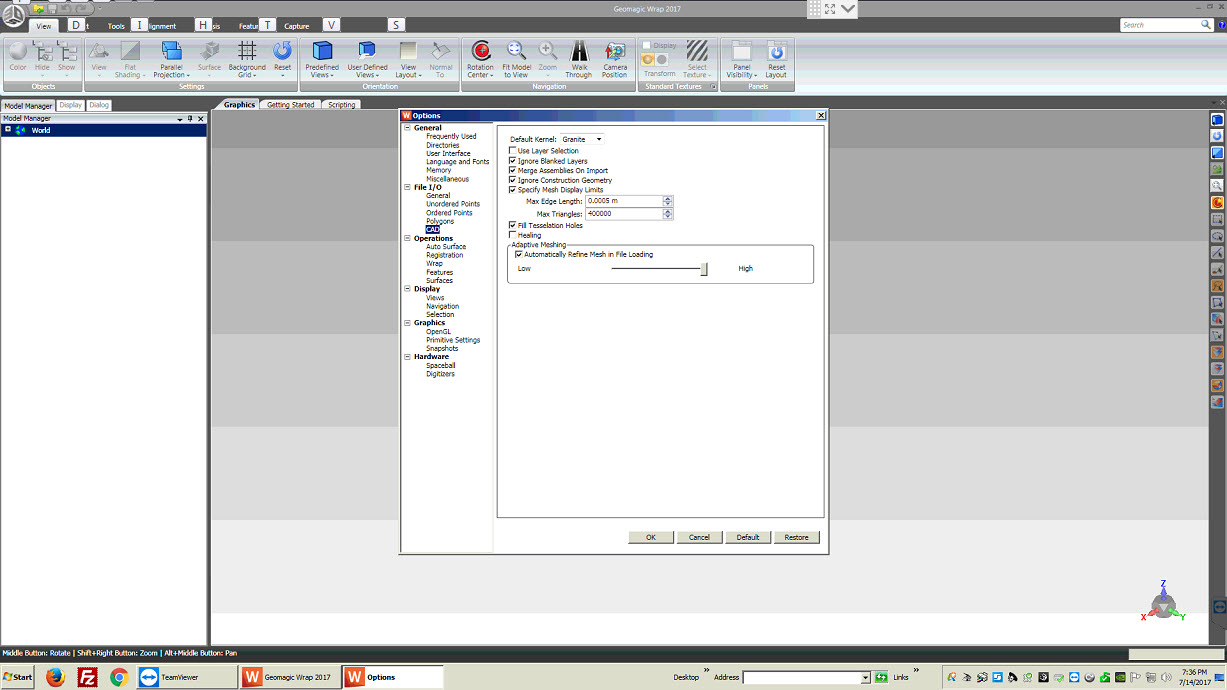Open the Default Kernel dropdown

click(x=582, y=139)
